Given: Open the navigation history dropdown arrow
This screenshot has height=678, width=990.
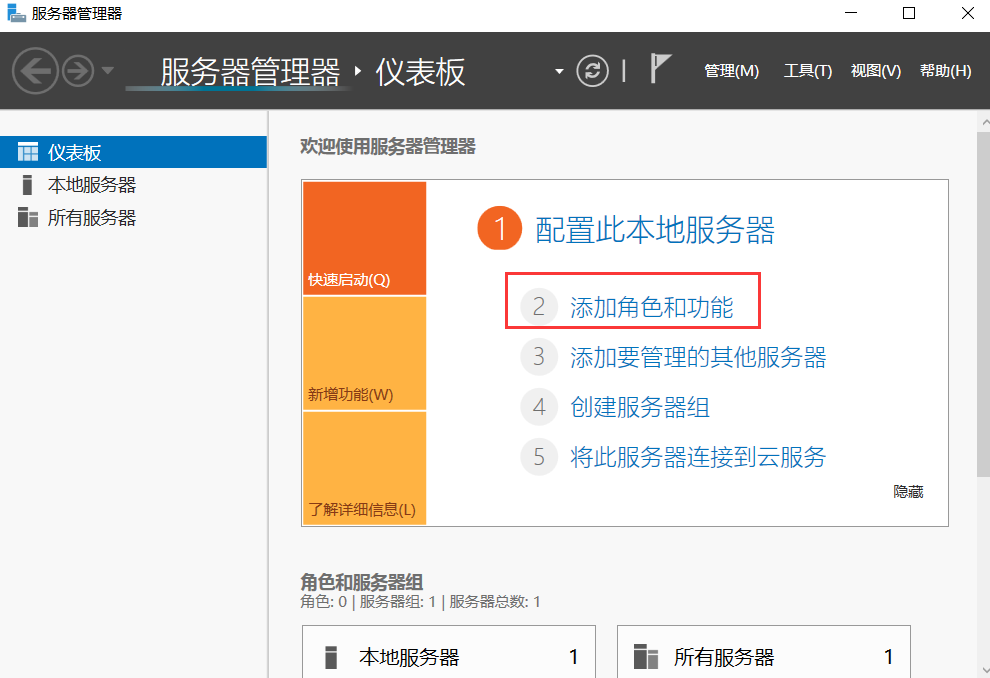Looking at the screenshot, I should pos(108,71).
